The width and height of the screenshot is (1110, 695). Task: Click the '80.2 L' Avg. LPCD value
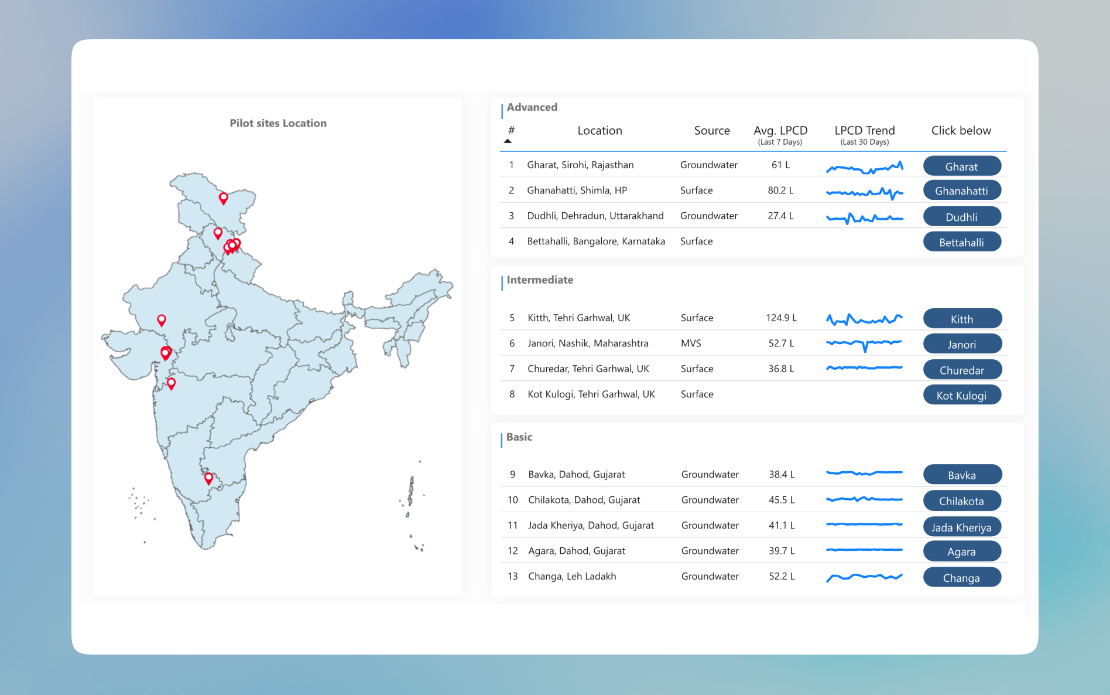tap(780, 190)
